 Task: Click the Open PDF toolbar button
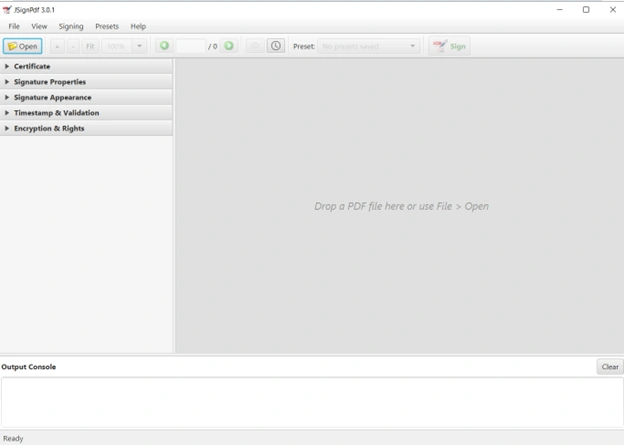23,46
